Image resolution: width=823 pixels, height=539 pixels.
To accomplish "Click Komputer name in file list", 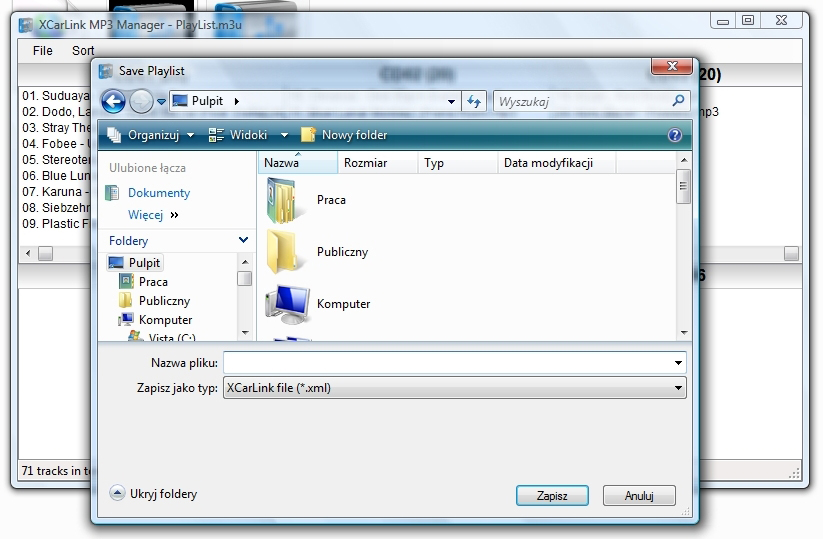I will click(x=343, y=304).
